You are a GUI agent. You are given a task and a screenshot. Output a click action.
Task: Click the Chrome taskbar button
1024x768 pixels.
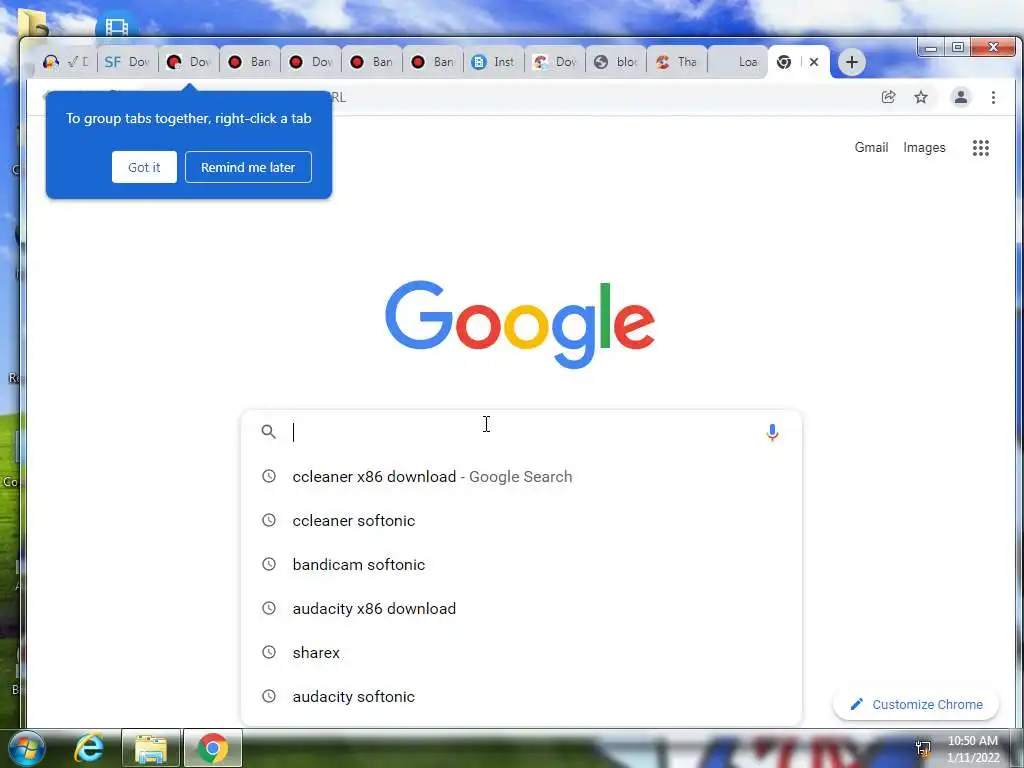point(213,748)
